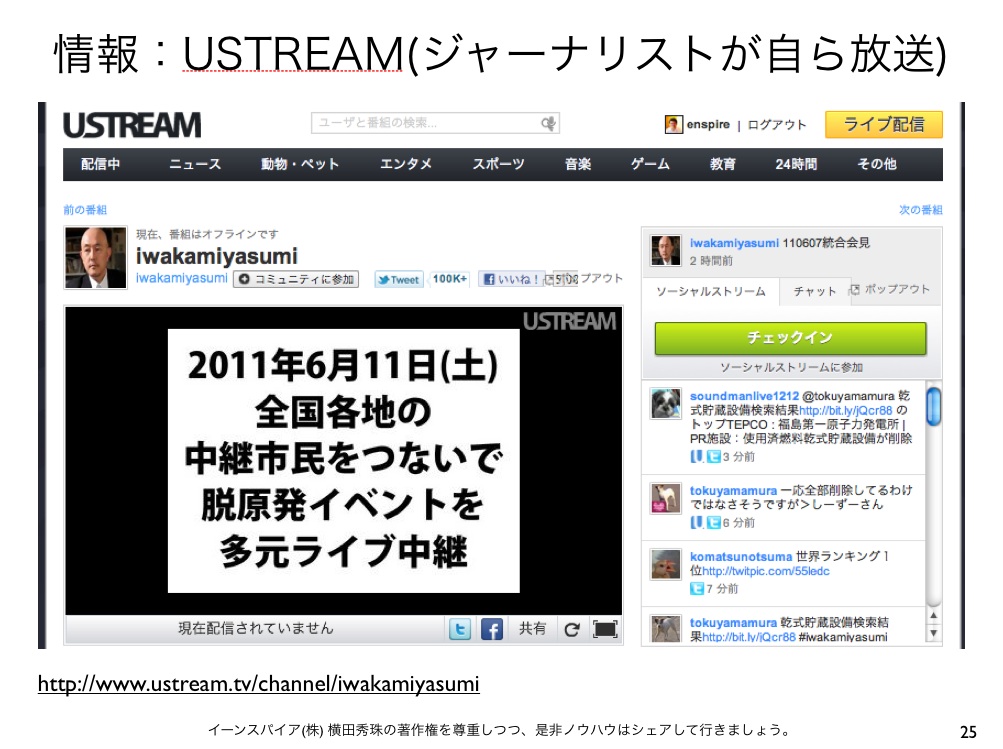The height and width of the screenshot is (749, 1003).
Task: Click the 100K+ tweet count bubble
Action: click(x=450, y=280)
